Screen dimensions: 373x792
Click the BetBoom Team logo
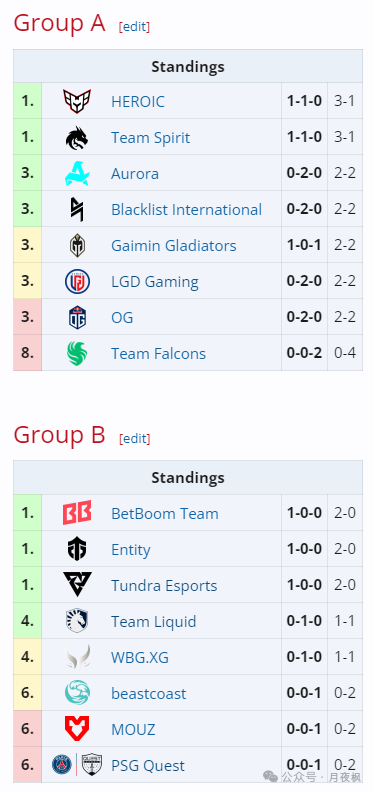coord(77,513)
